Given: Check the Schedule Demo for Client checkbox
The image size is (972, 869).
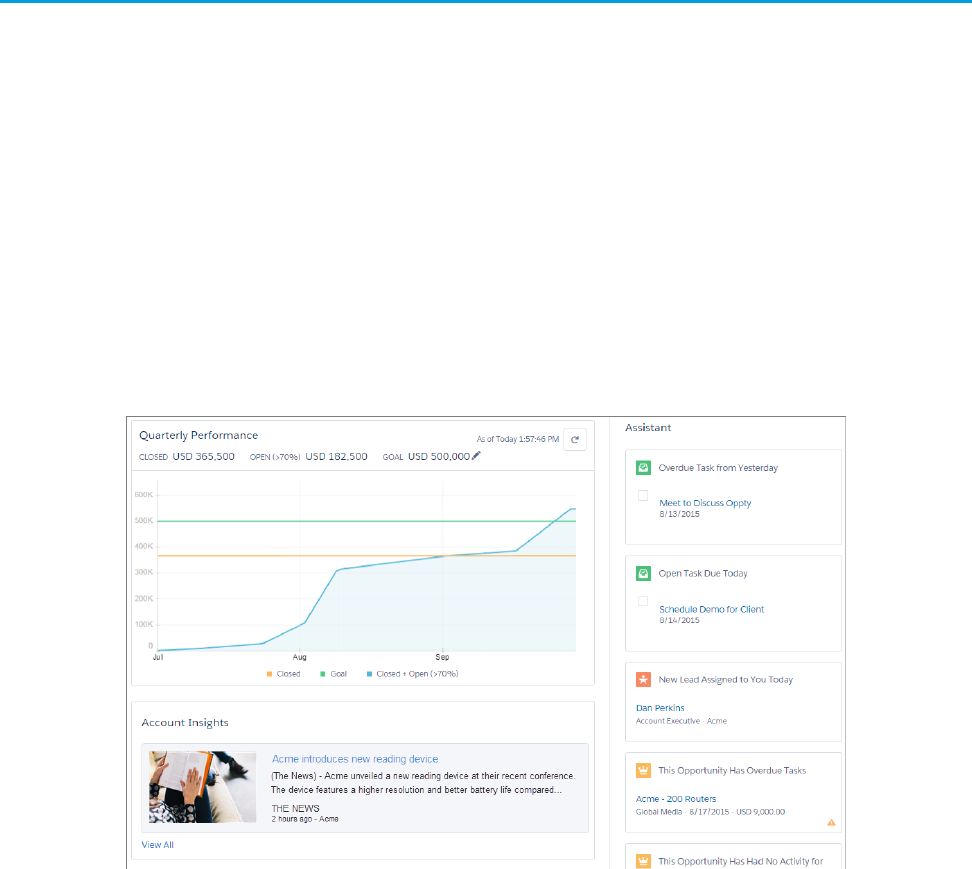Looking at the screenshot, I should [643, 601].
